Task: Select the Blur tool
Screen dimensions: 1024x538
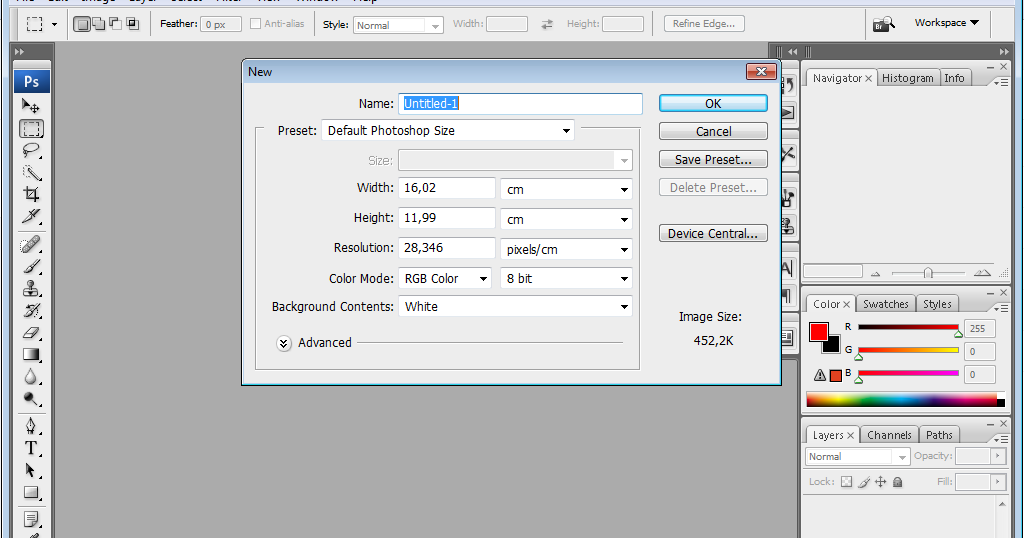Action: (31, 377)
